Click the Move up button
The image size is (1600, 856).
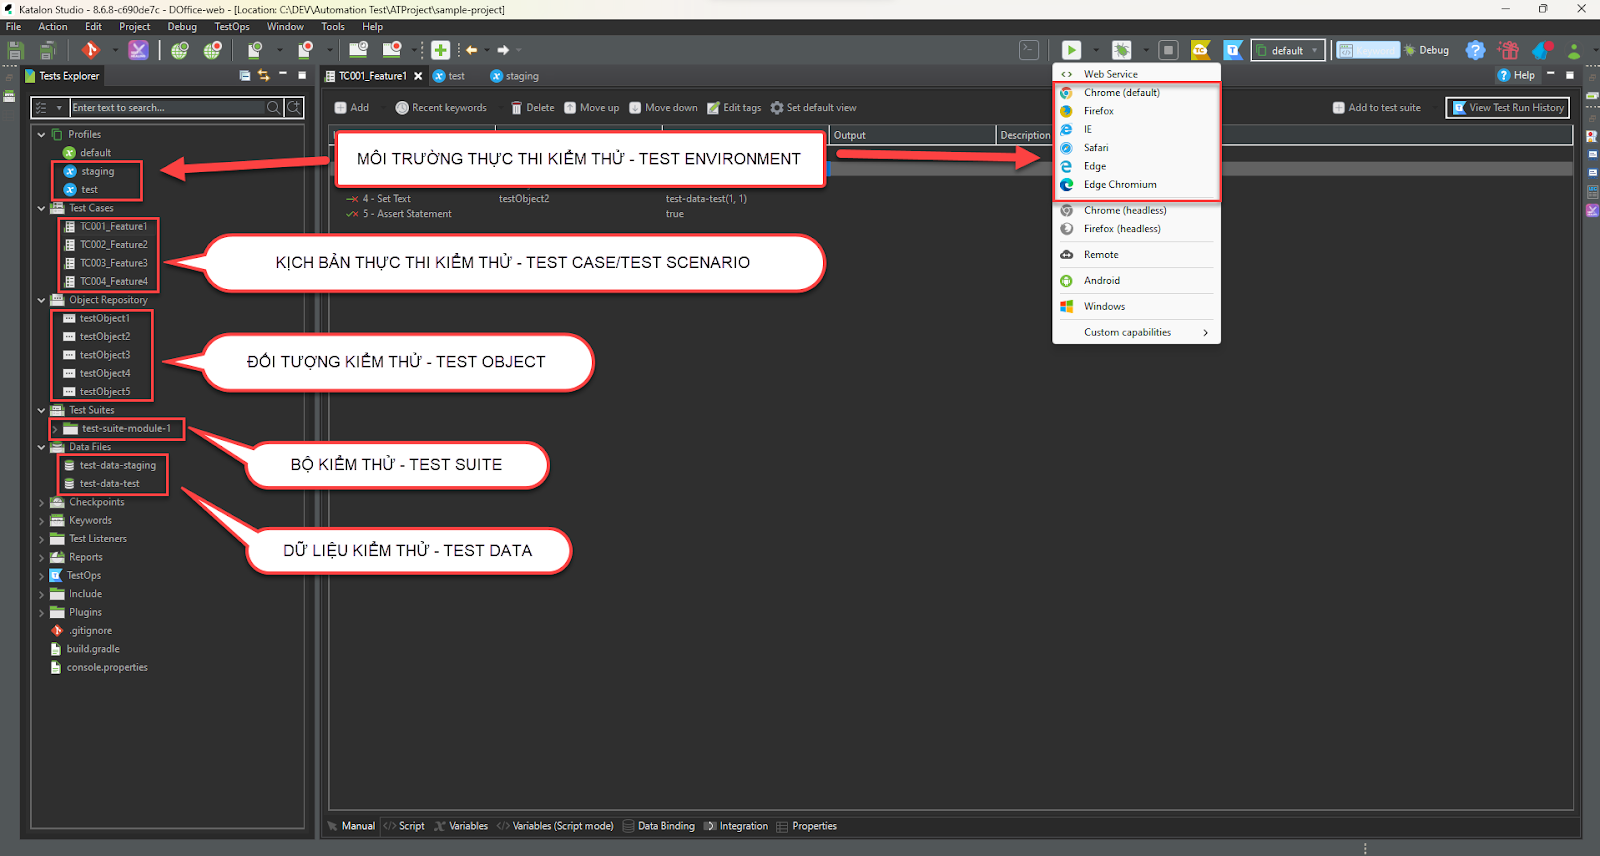coord(592,108)
